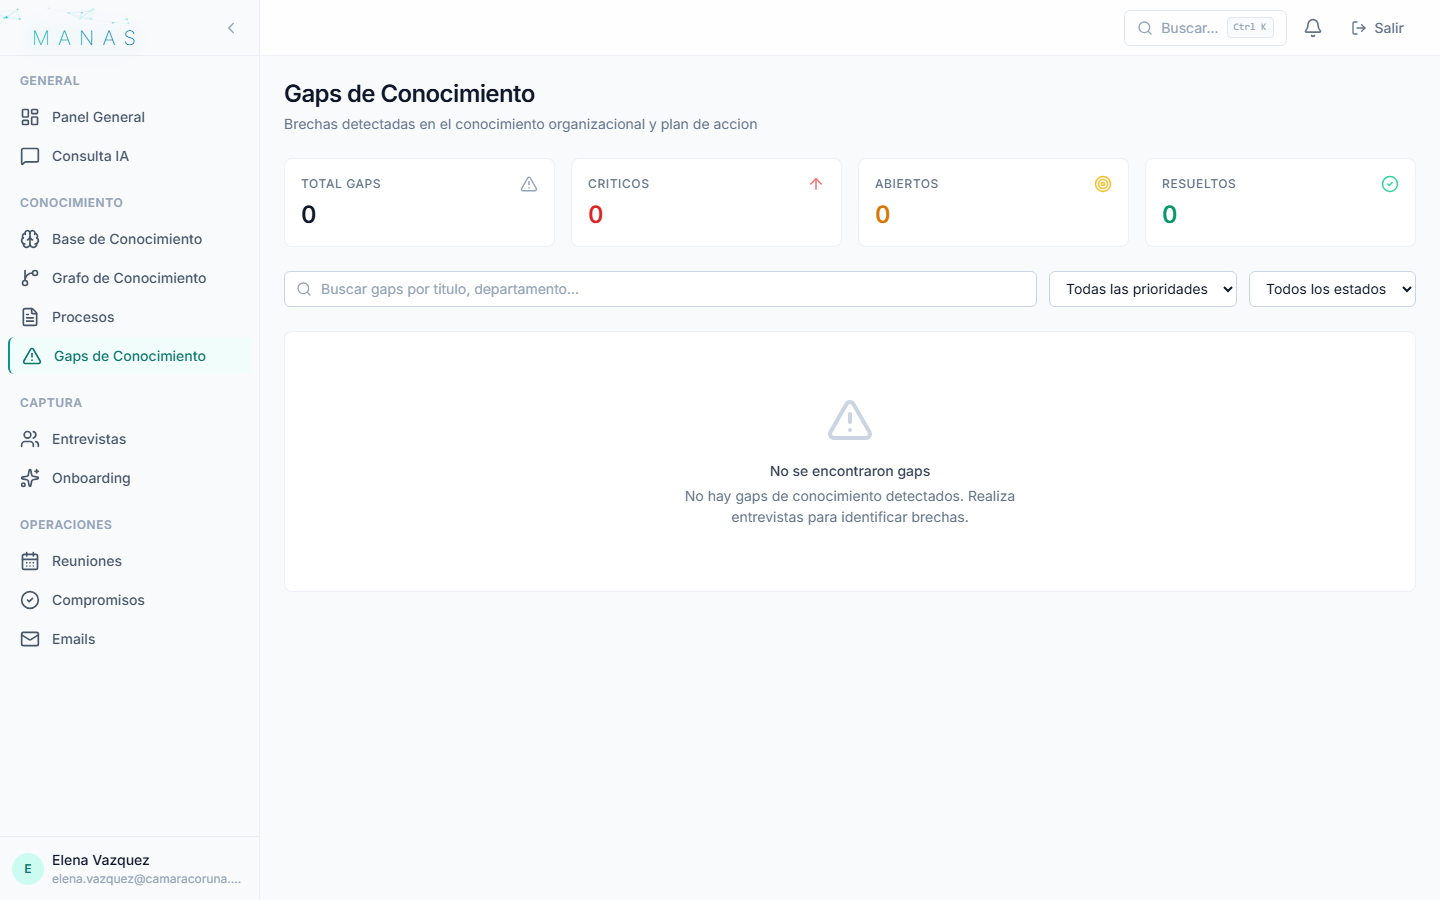Open the Onboarding section from the sidebar
The height and width of the screenshot is (900, 1440).
[x=91, y=478]
